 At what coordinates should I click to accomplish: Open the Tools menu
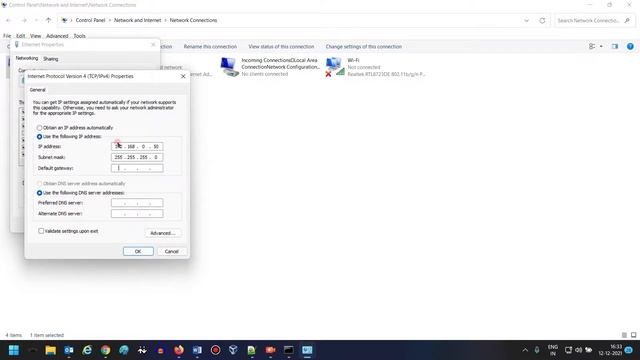click(80, 36)
